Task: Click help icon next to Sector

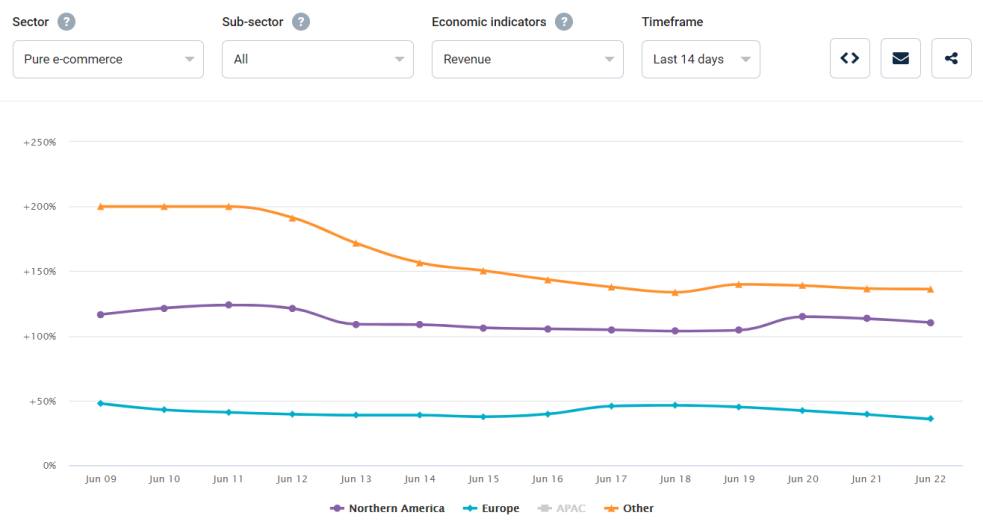Action: 66,22
